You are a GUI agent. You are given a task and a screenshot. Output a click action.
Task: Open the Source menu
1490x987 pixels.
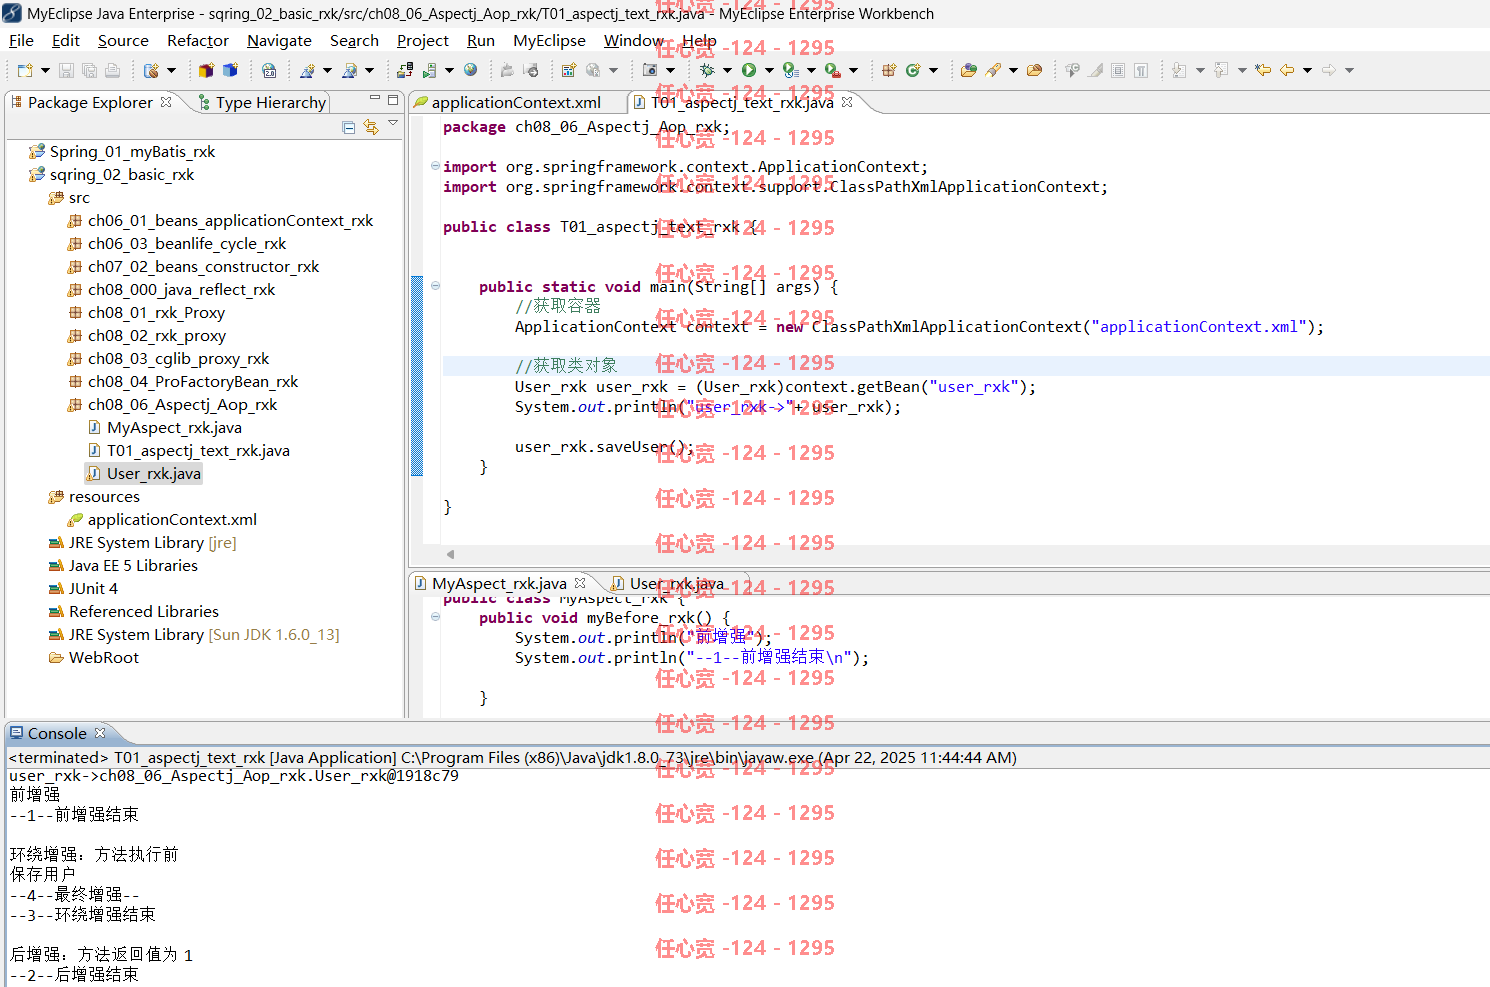click(123, 40)
